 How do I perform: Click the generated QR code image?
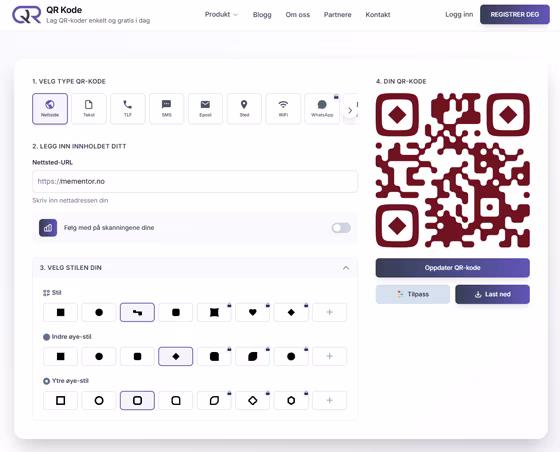pos(452,170)
